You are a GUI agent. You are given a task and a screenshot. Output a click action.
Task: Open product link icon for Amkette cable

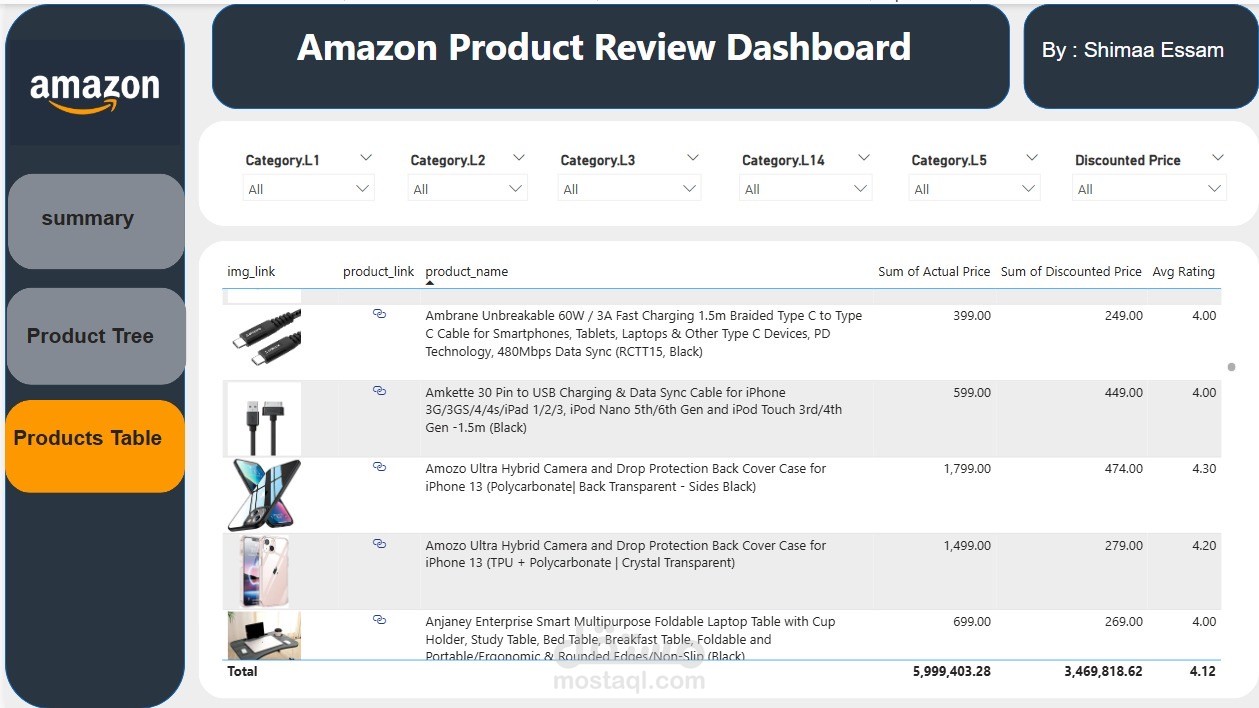[x=379, y=391]
